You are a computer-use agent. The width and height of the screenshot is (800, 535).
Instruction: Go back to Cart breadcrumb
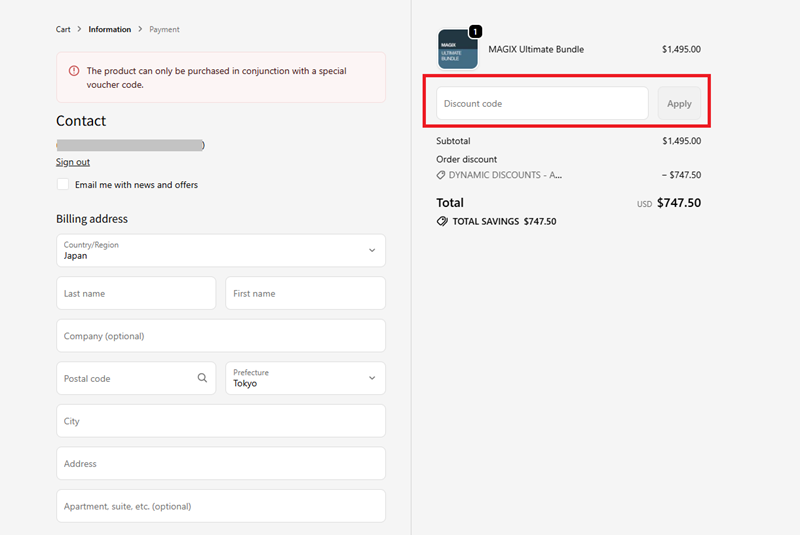(63, 29)
